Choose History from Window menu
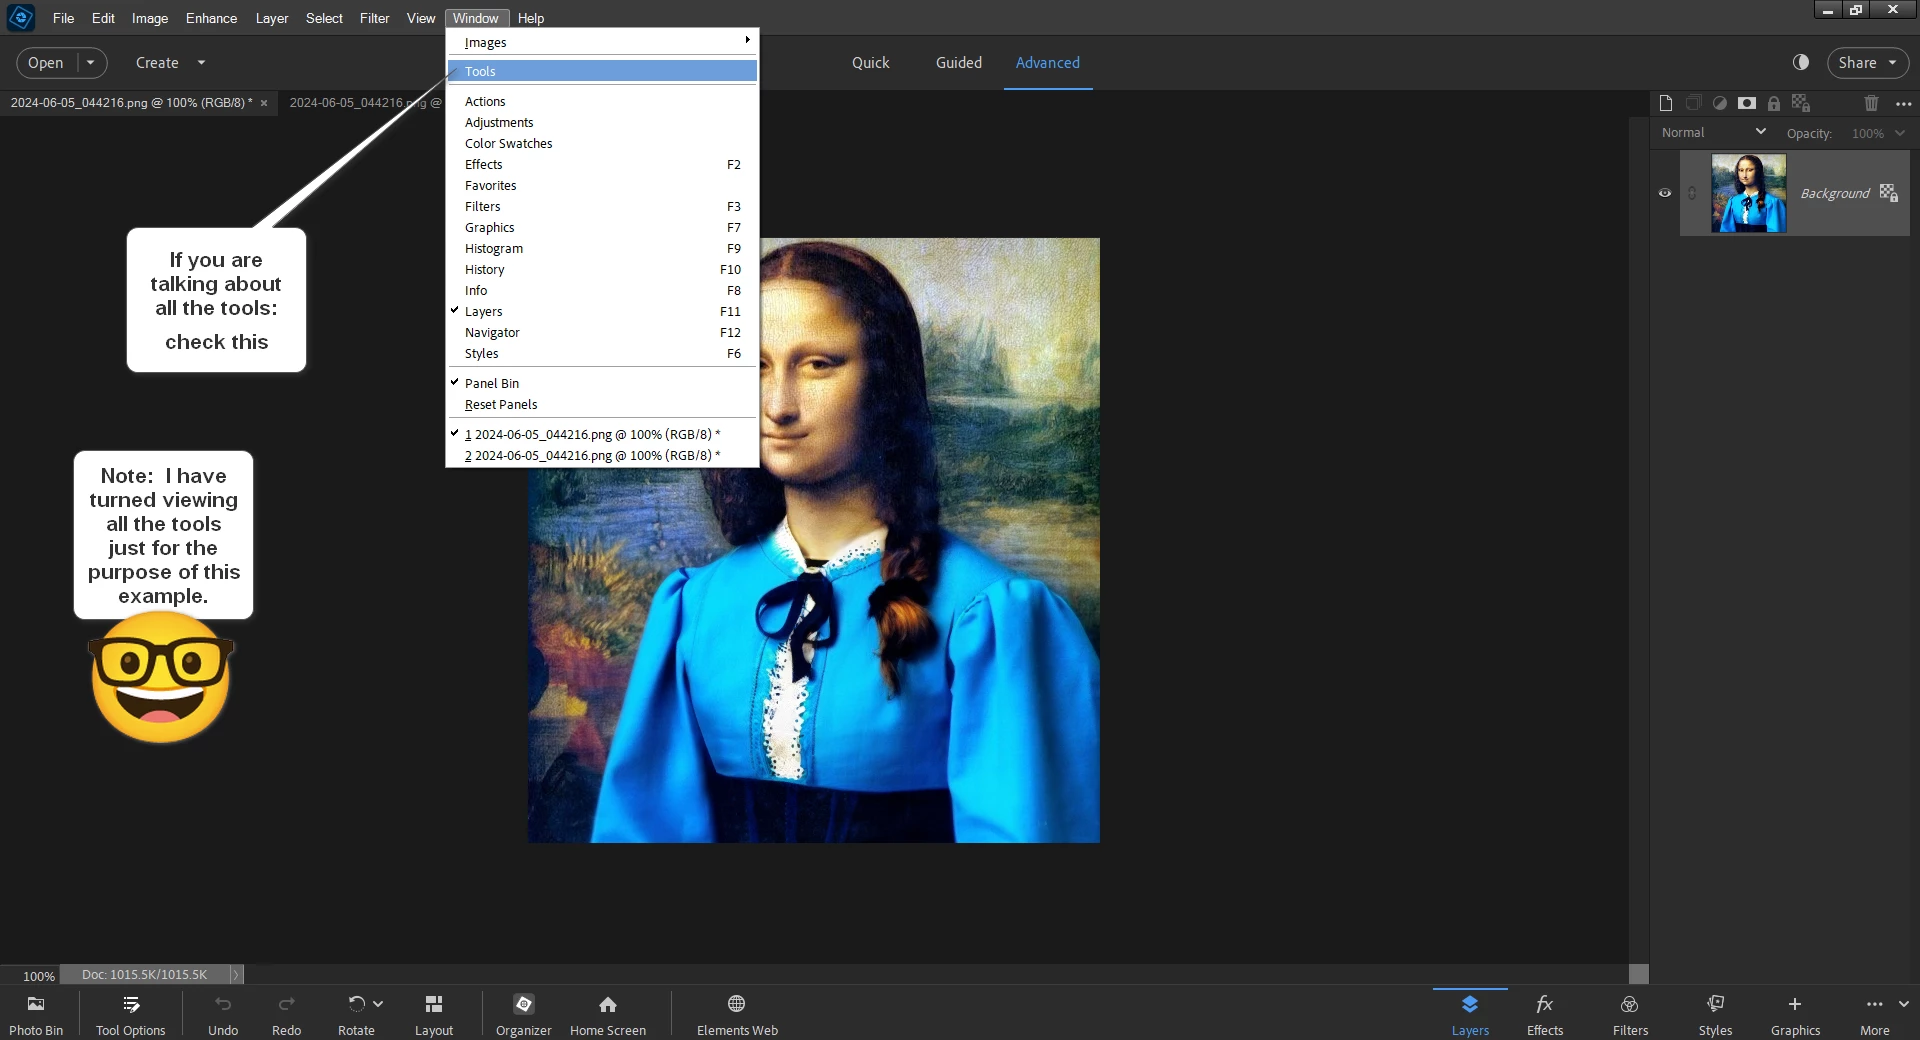The image size is (1920, 1040). [x=602, y=269]
